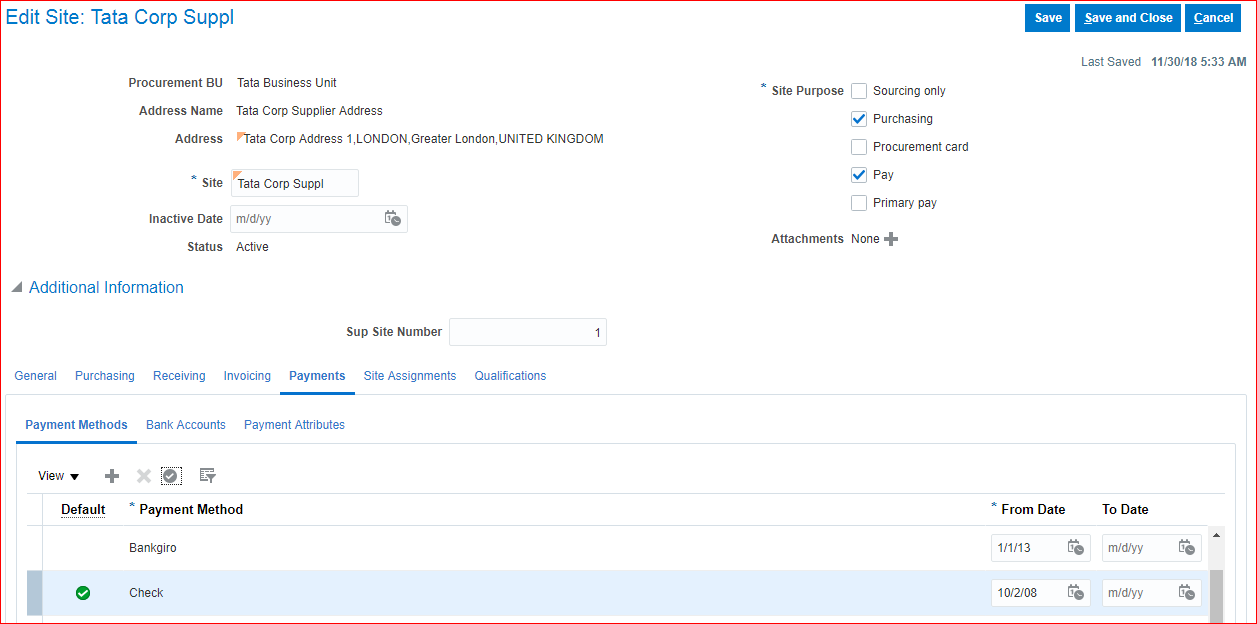Click the set default checkmark icon
Viewport: 1257px width, 624px height.
tap(171, 476)
